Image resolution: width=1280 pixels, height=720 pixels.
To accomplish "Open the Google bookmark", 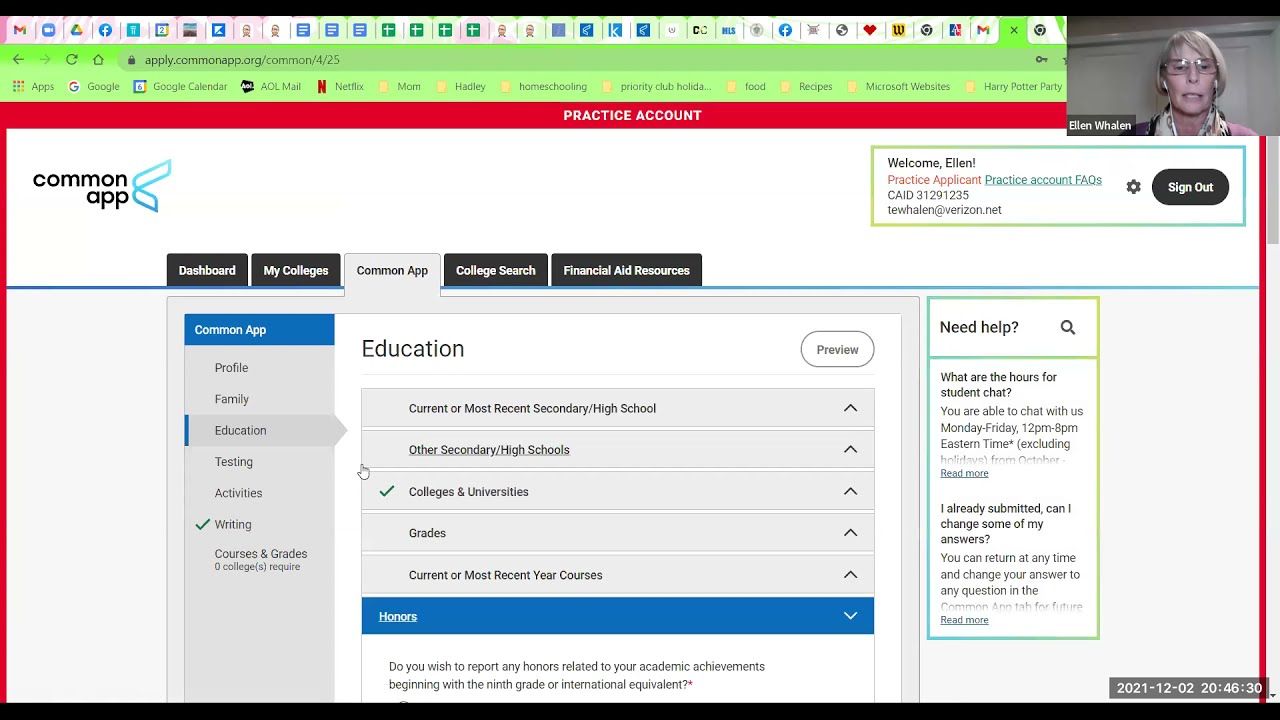I will (x=93, y=87).
